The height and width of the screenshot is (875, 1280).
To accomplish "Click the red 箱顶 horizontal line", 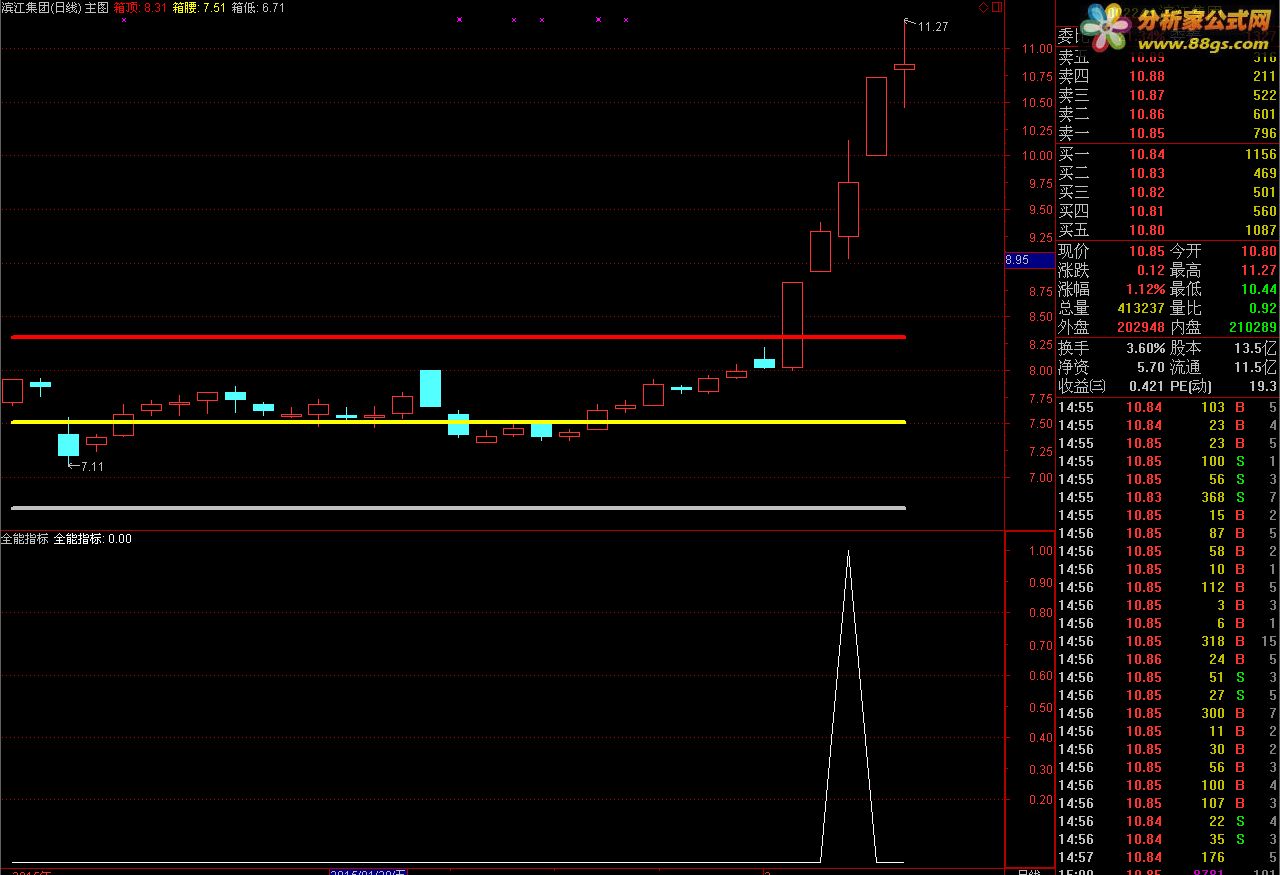I will (458, 337).
